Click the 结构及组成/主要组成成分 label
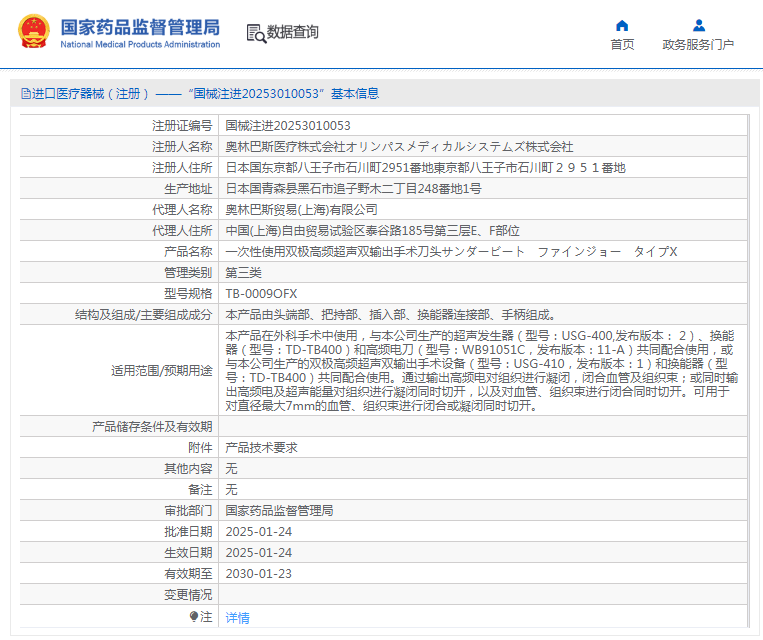 (x=144, y=314)
